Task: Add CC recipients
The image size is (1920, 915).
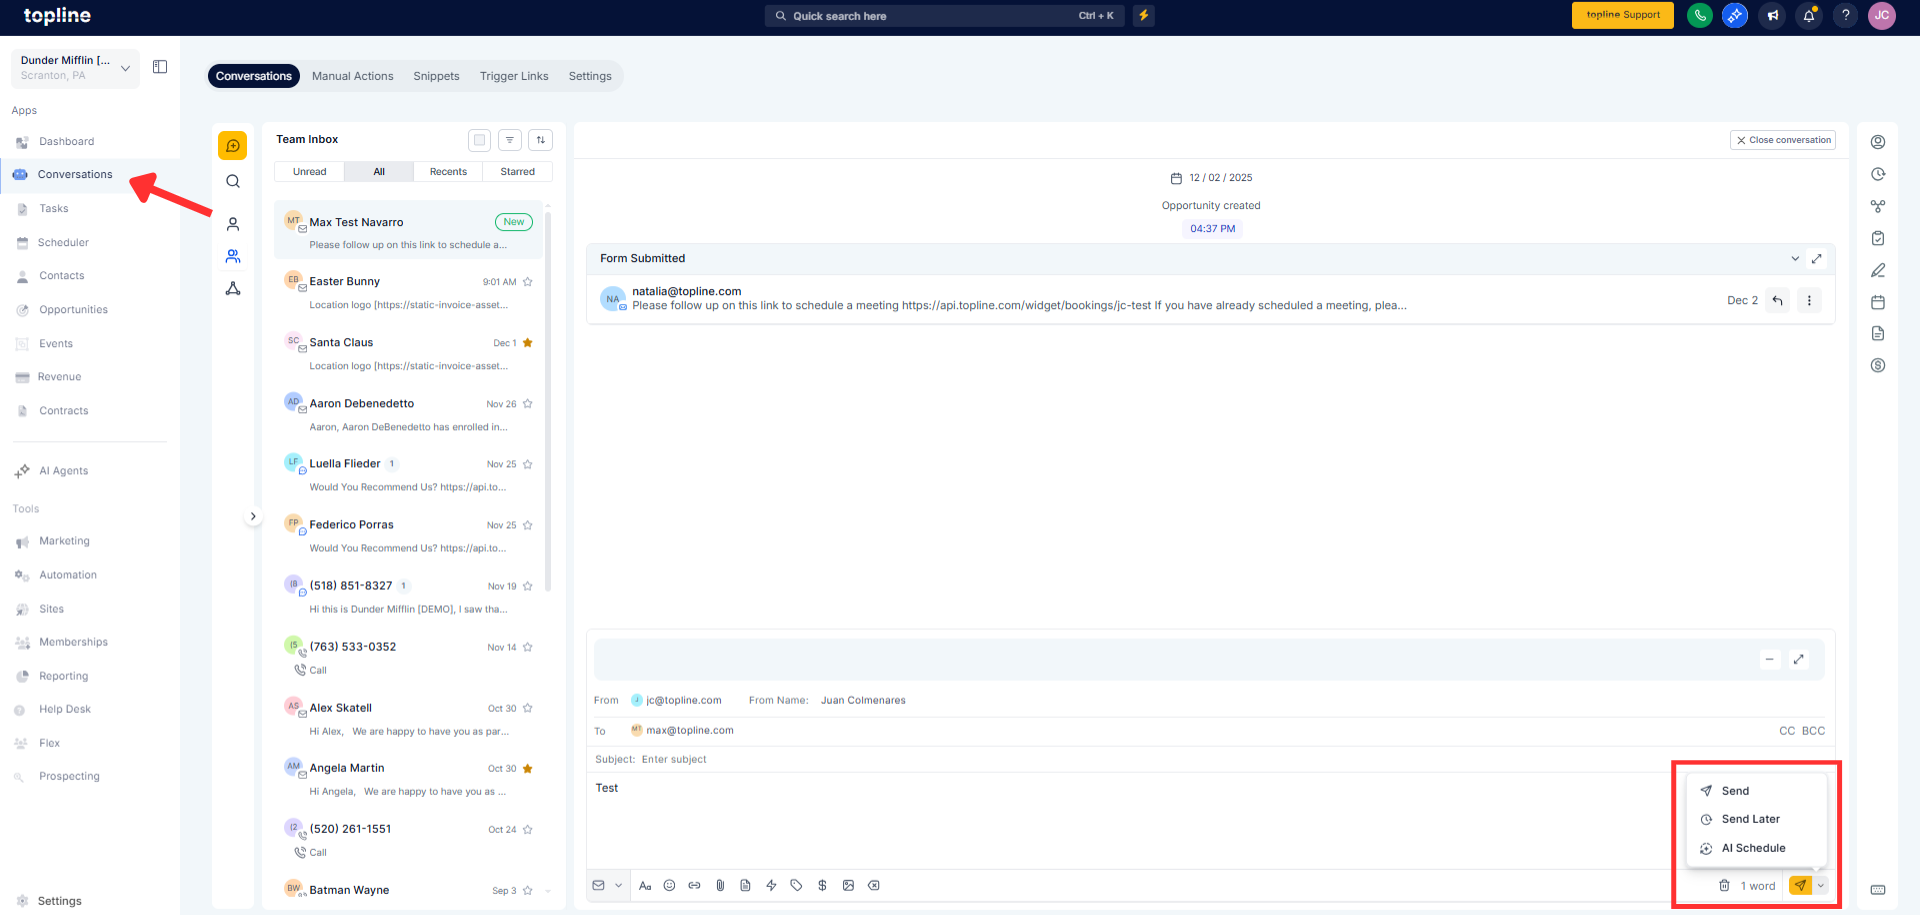Action: (1787, 731)
